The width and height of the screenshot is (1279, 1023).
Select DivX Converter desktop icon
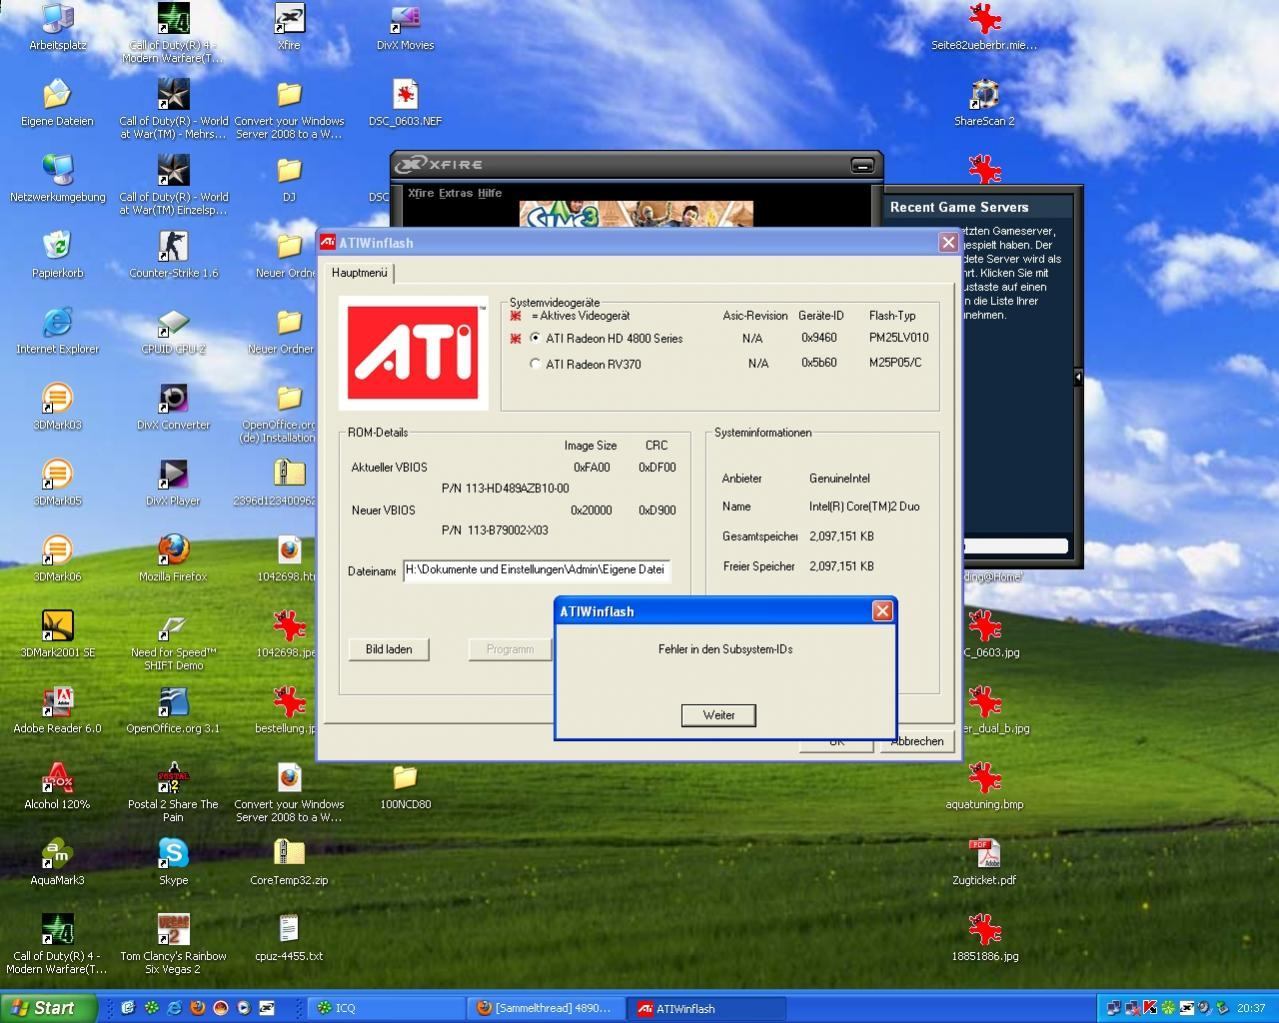(x=173, y=407)
